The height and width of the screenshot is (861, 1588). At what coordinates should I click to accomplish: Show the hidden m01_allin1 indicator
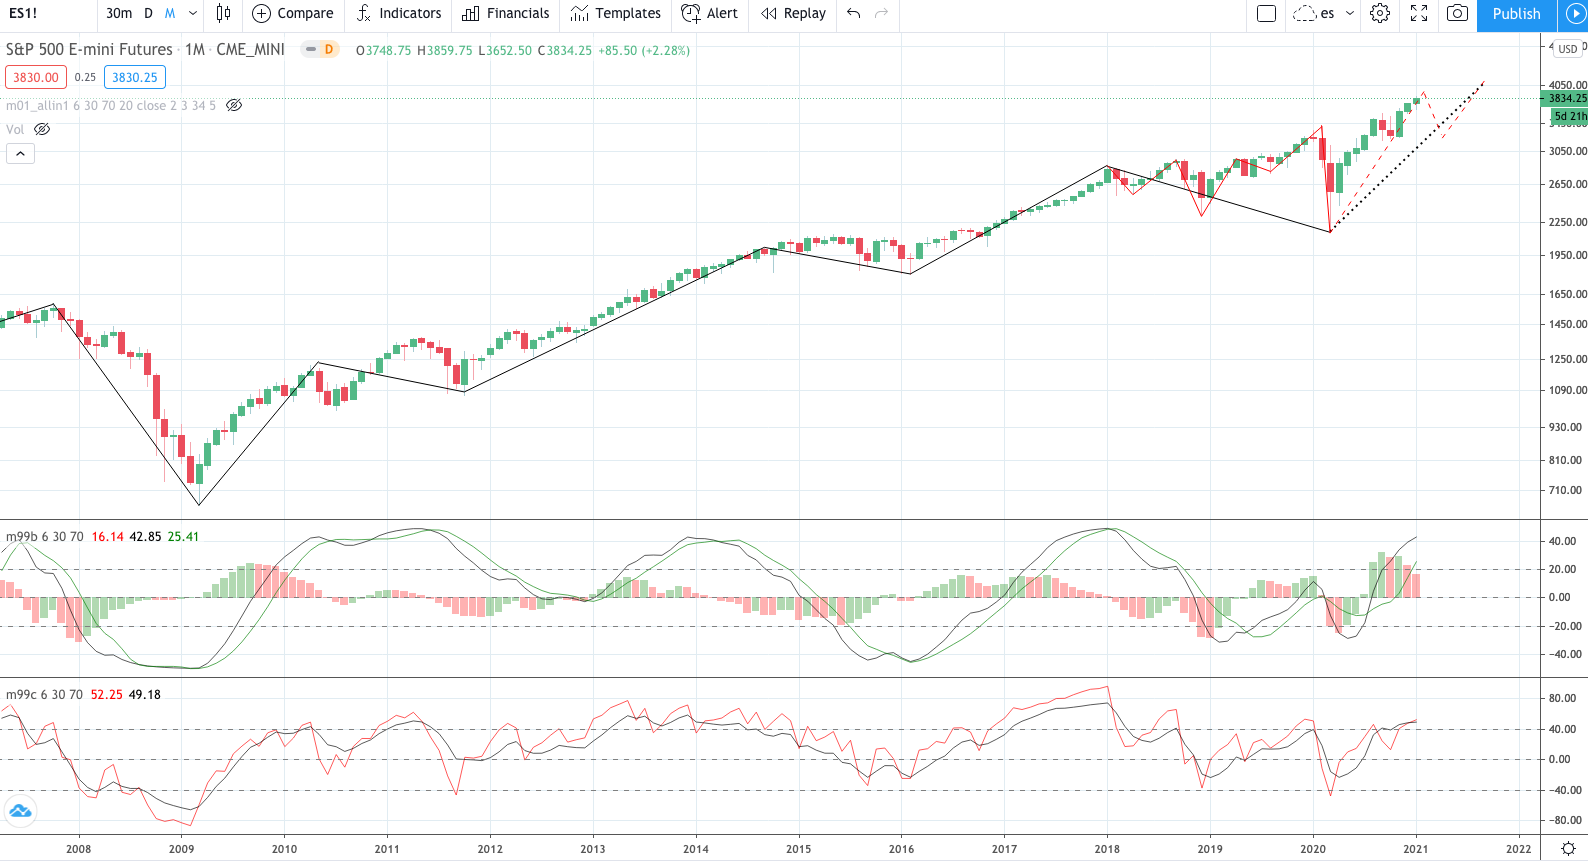pos(234,105)
